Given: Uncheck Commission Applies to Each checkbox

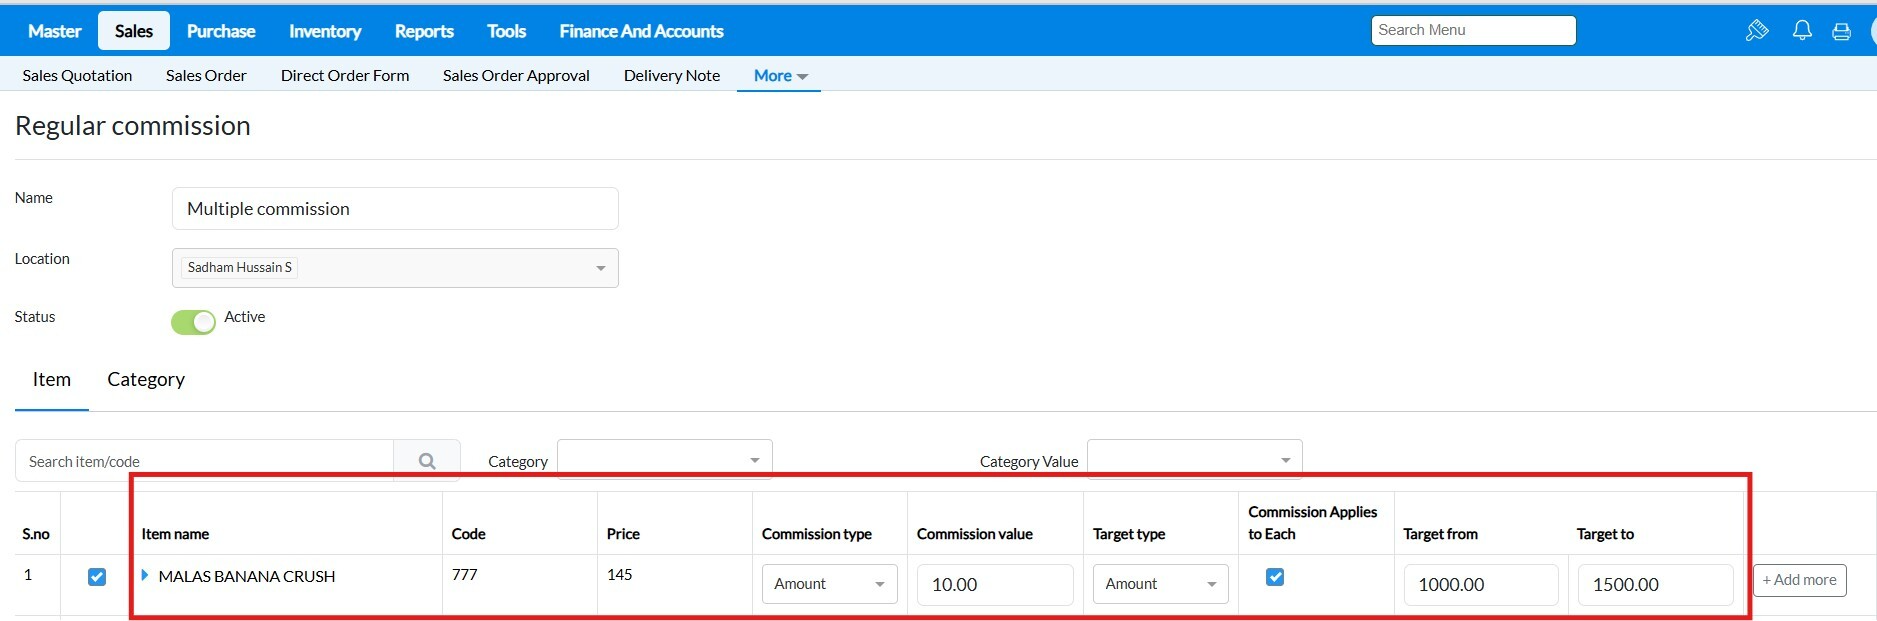Looking at the screenshot, I should (x=1275, y=577).
